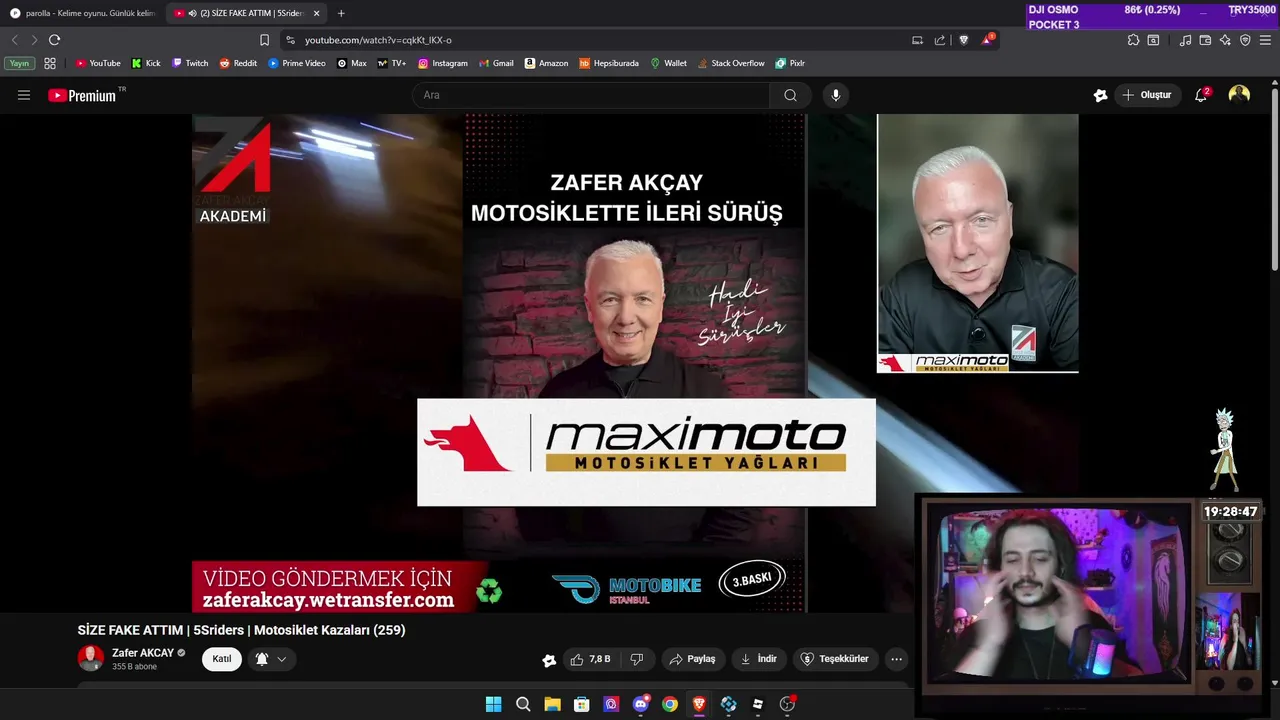1280x720 pixels.
Task: Open Stack Overflow bookmark
Action: (x=731, y=63)
